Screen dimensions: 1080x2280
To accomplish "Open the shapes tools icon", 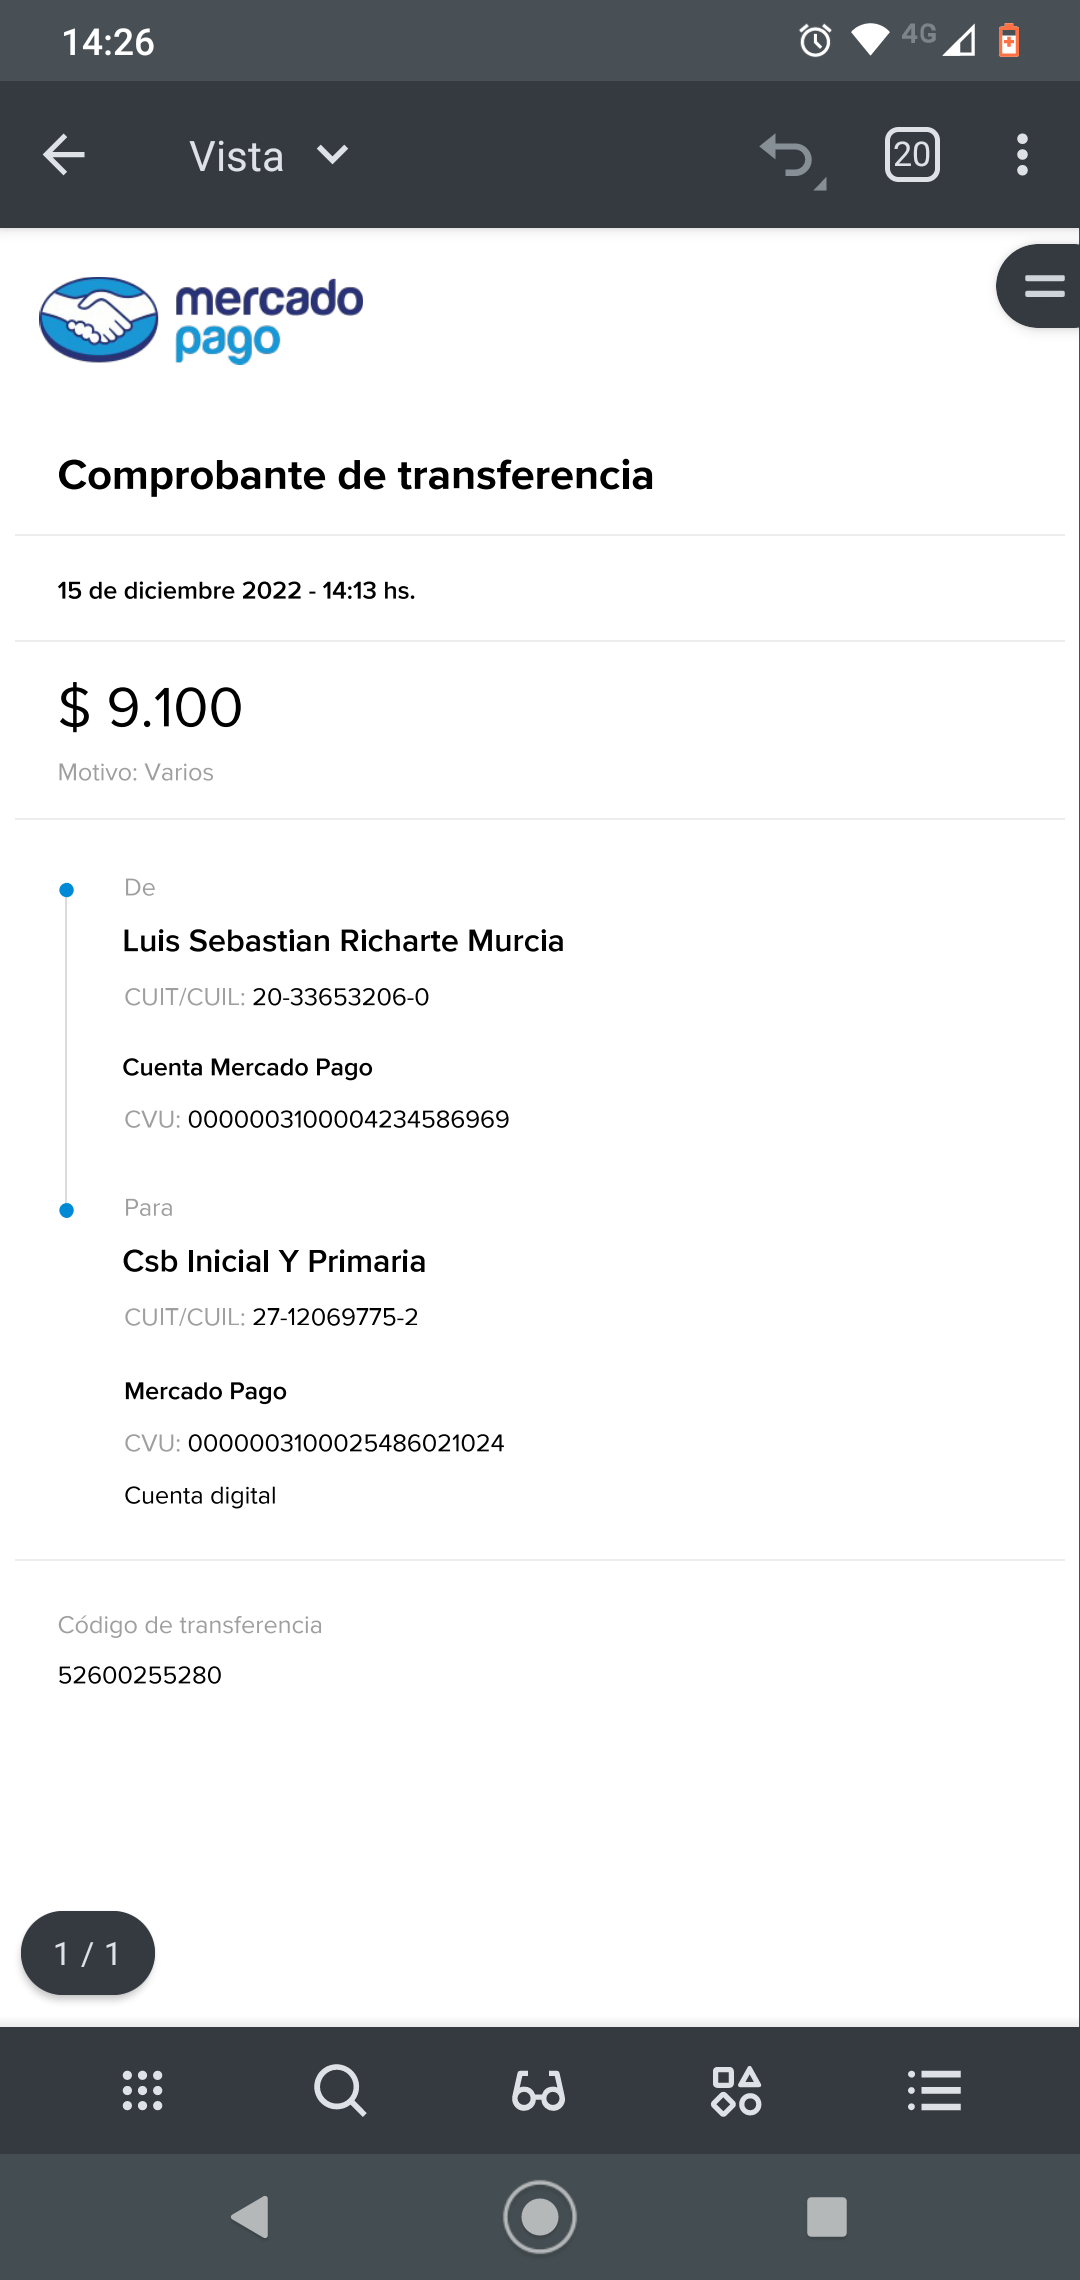I will 736,2090.
